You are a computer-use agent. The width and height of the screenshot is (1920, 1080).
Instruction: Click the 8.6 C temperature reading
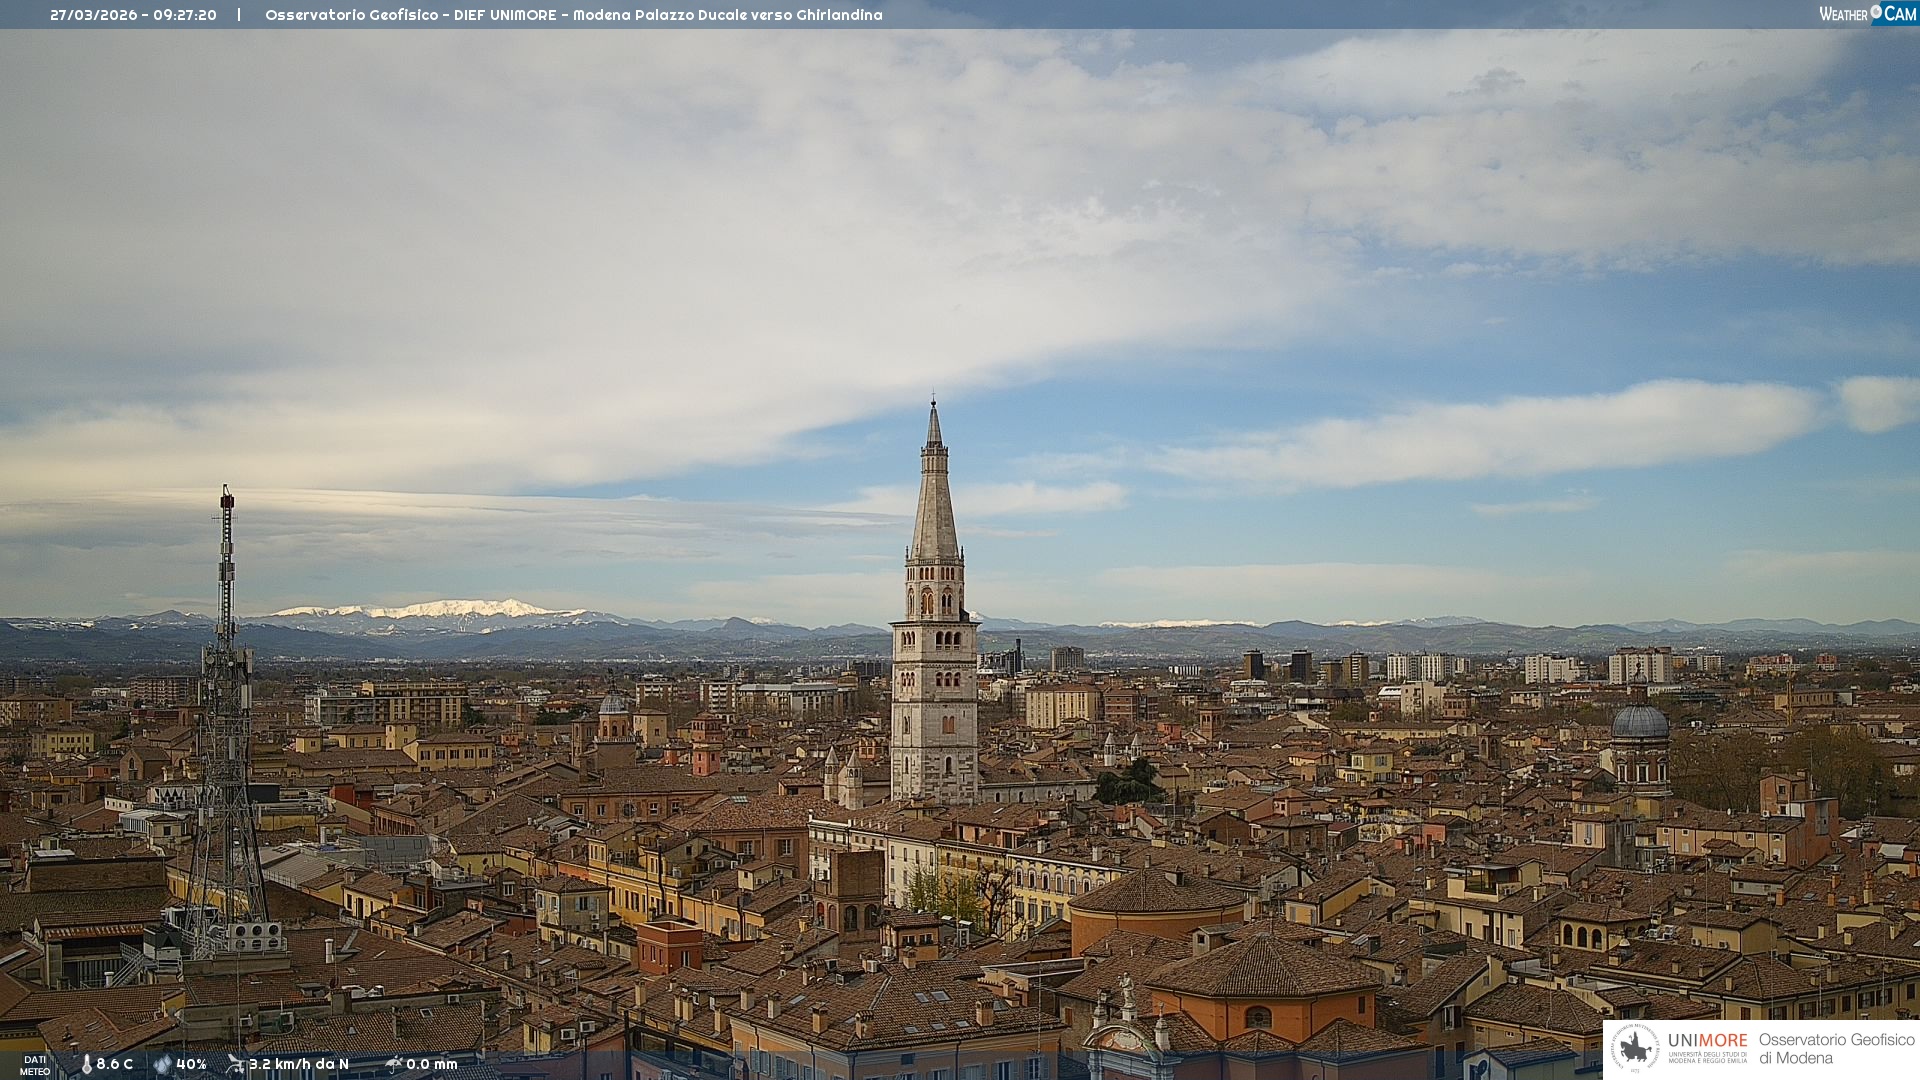(115, 1065)
